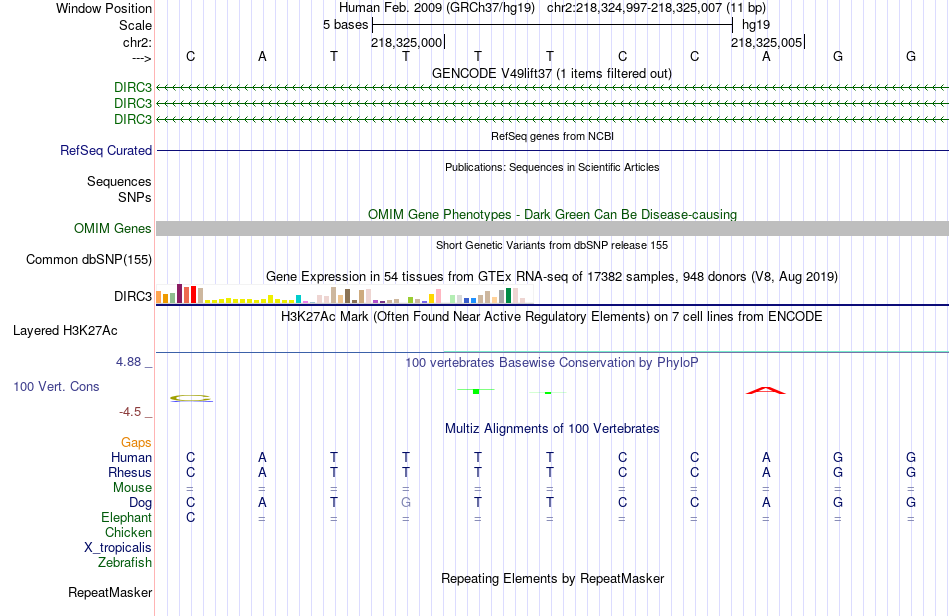Click the chr2: ruler label
The image size is (950, 616).
pyautogui.click(x=137, y=42)
